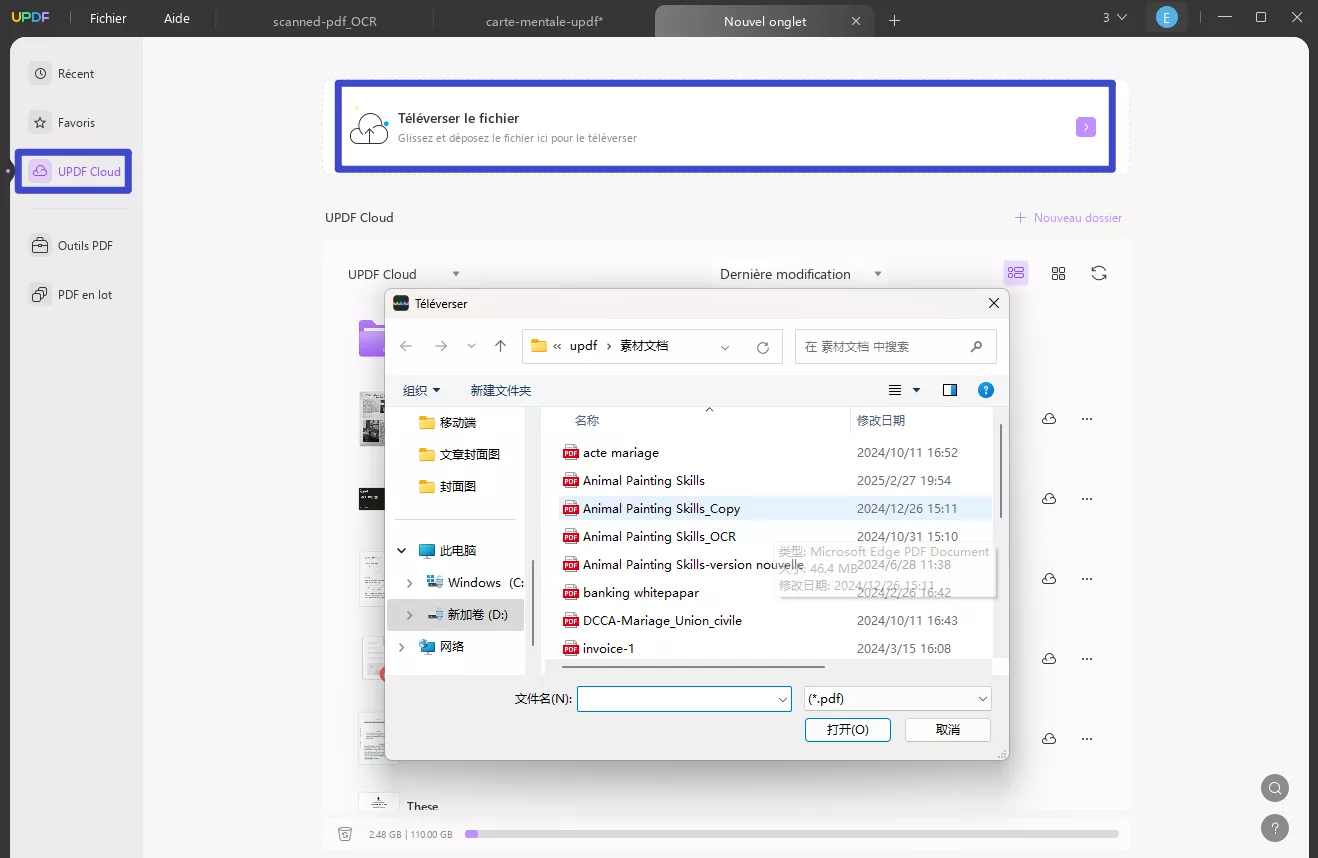Refresh the UPDF Cloud file list

1099,273
